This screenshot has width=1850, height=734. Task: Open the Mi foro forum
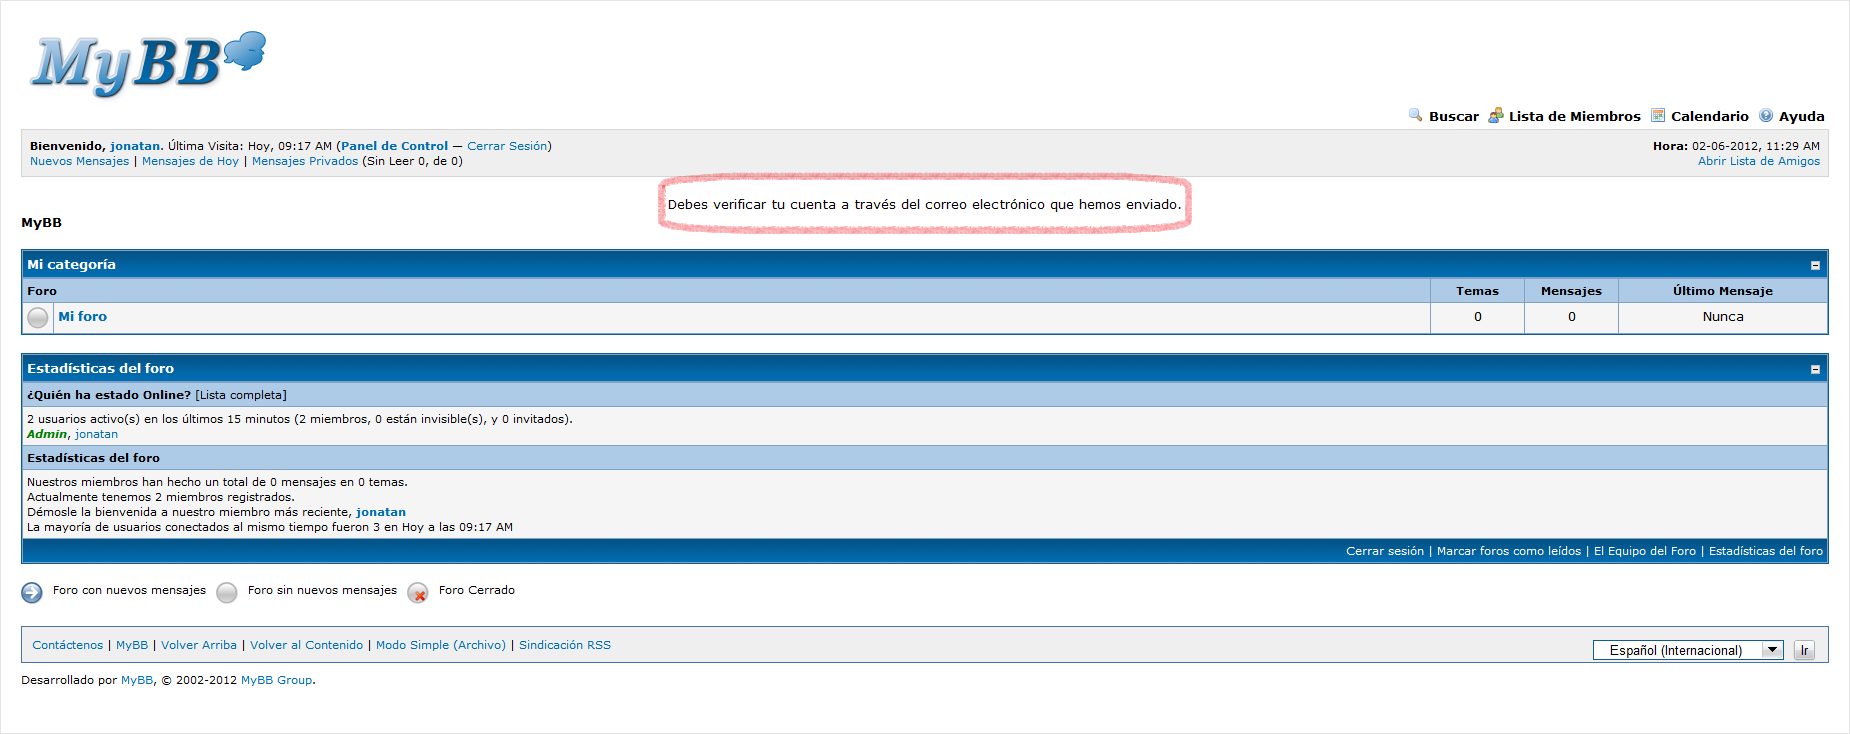82,317
